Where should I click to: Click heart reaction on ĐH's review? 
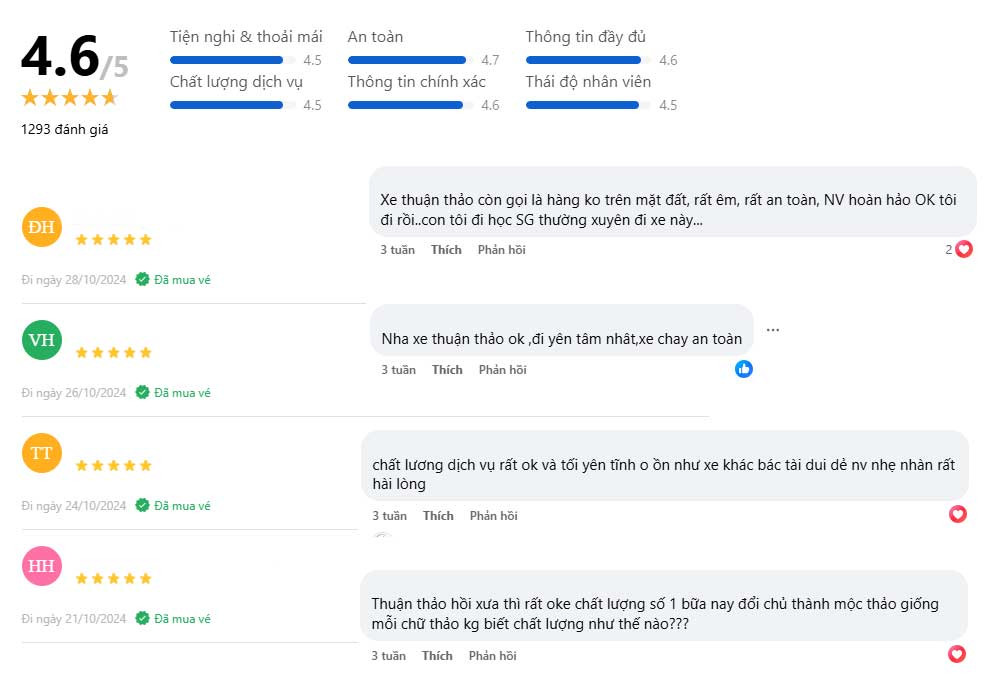tap(964, 249)
